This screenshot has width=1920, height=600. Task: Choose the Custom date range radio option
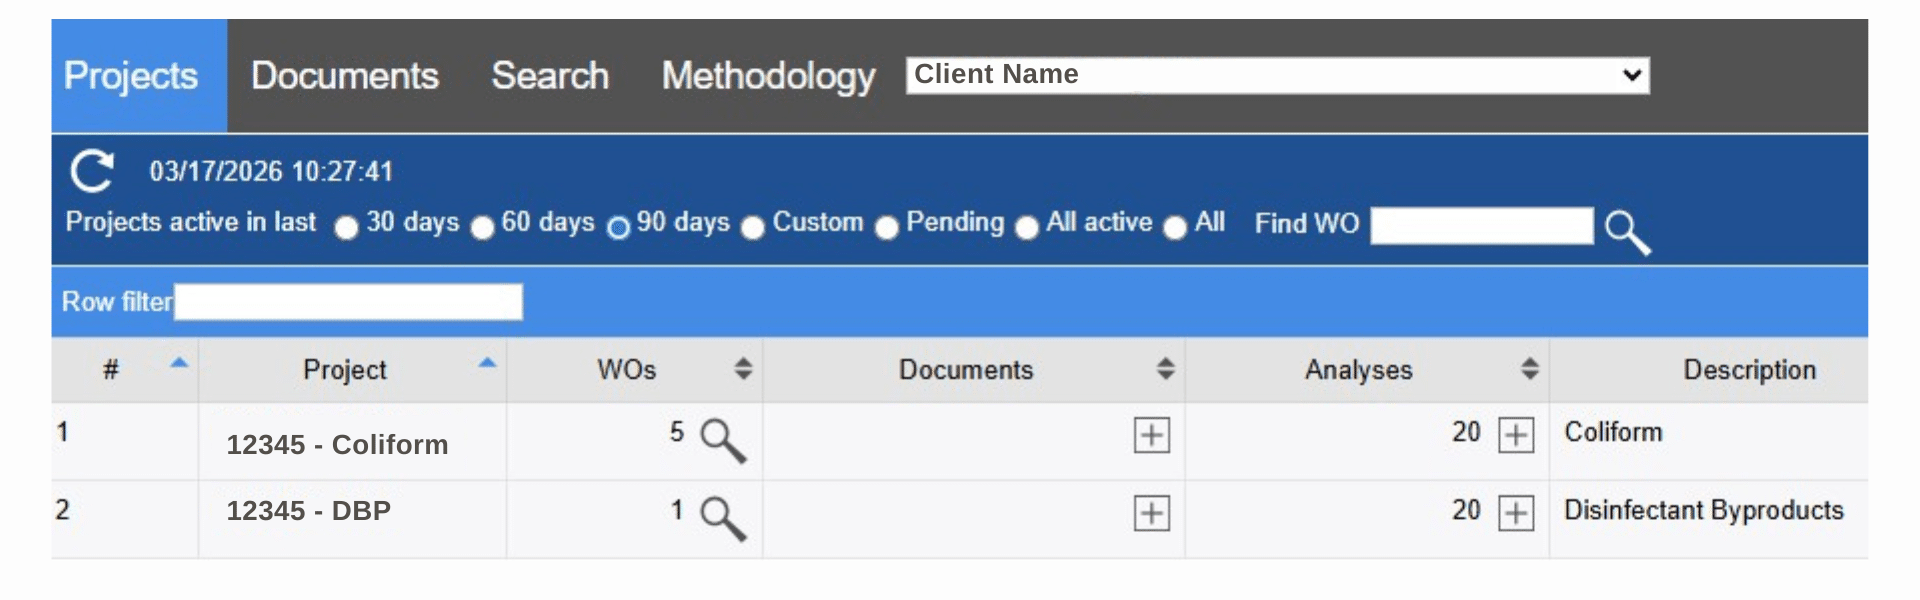pyautogui.click(x=753, y=228)
